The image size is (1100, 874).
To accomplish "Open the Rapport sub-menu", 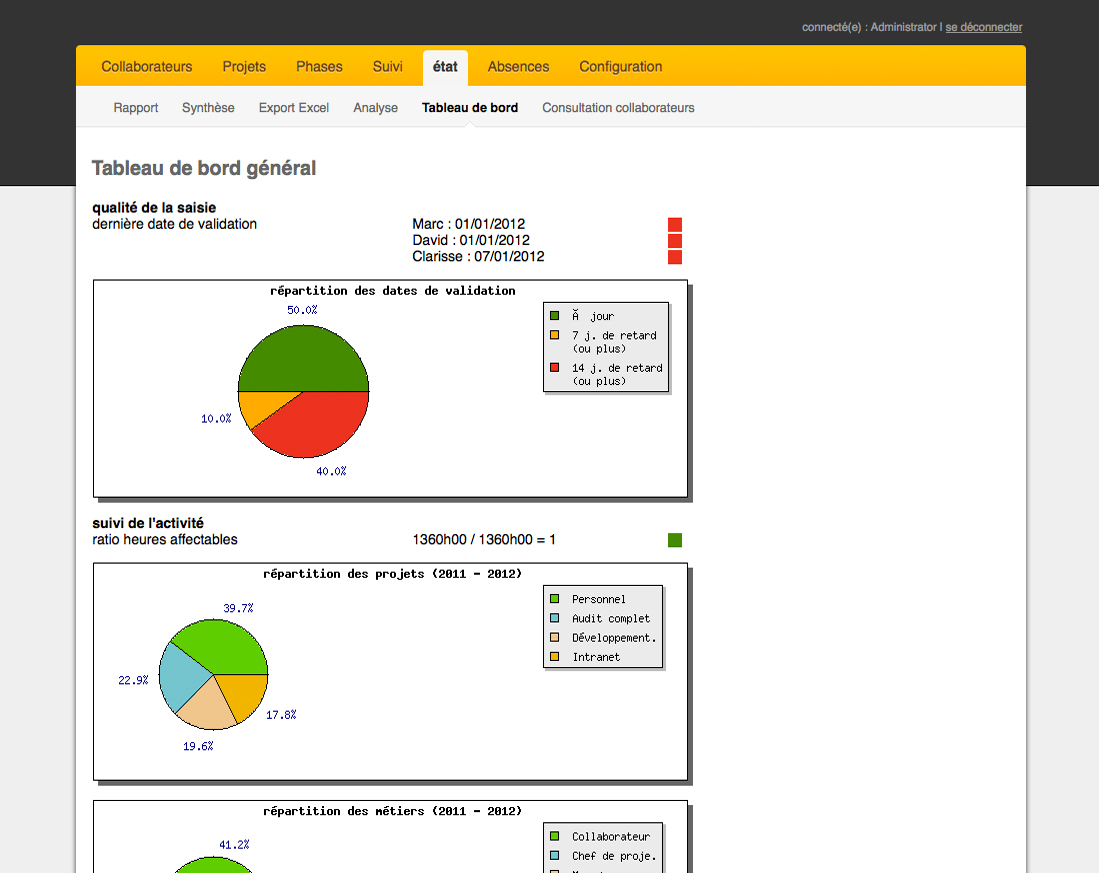I will coord(135,107).
